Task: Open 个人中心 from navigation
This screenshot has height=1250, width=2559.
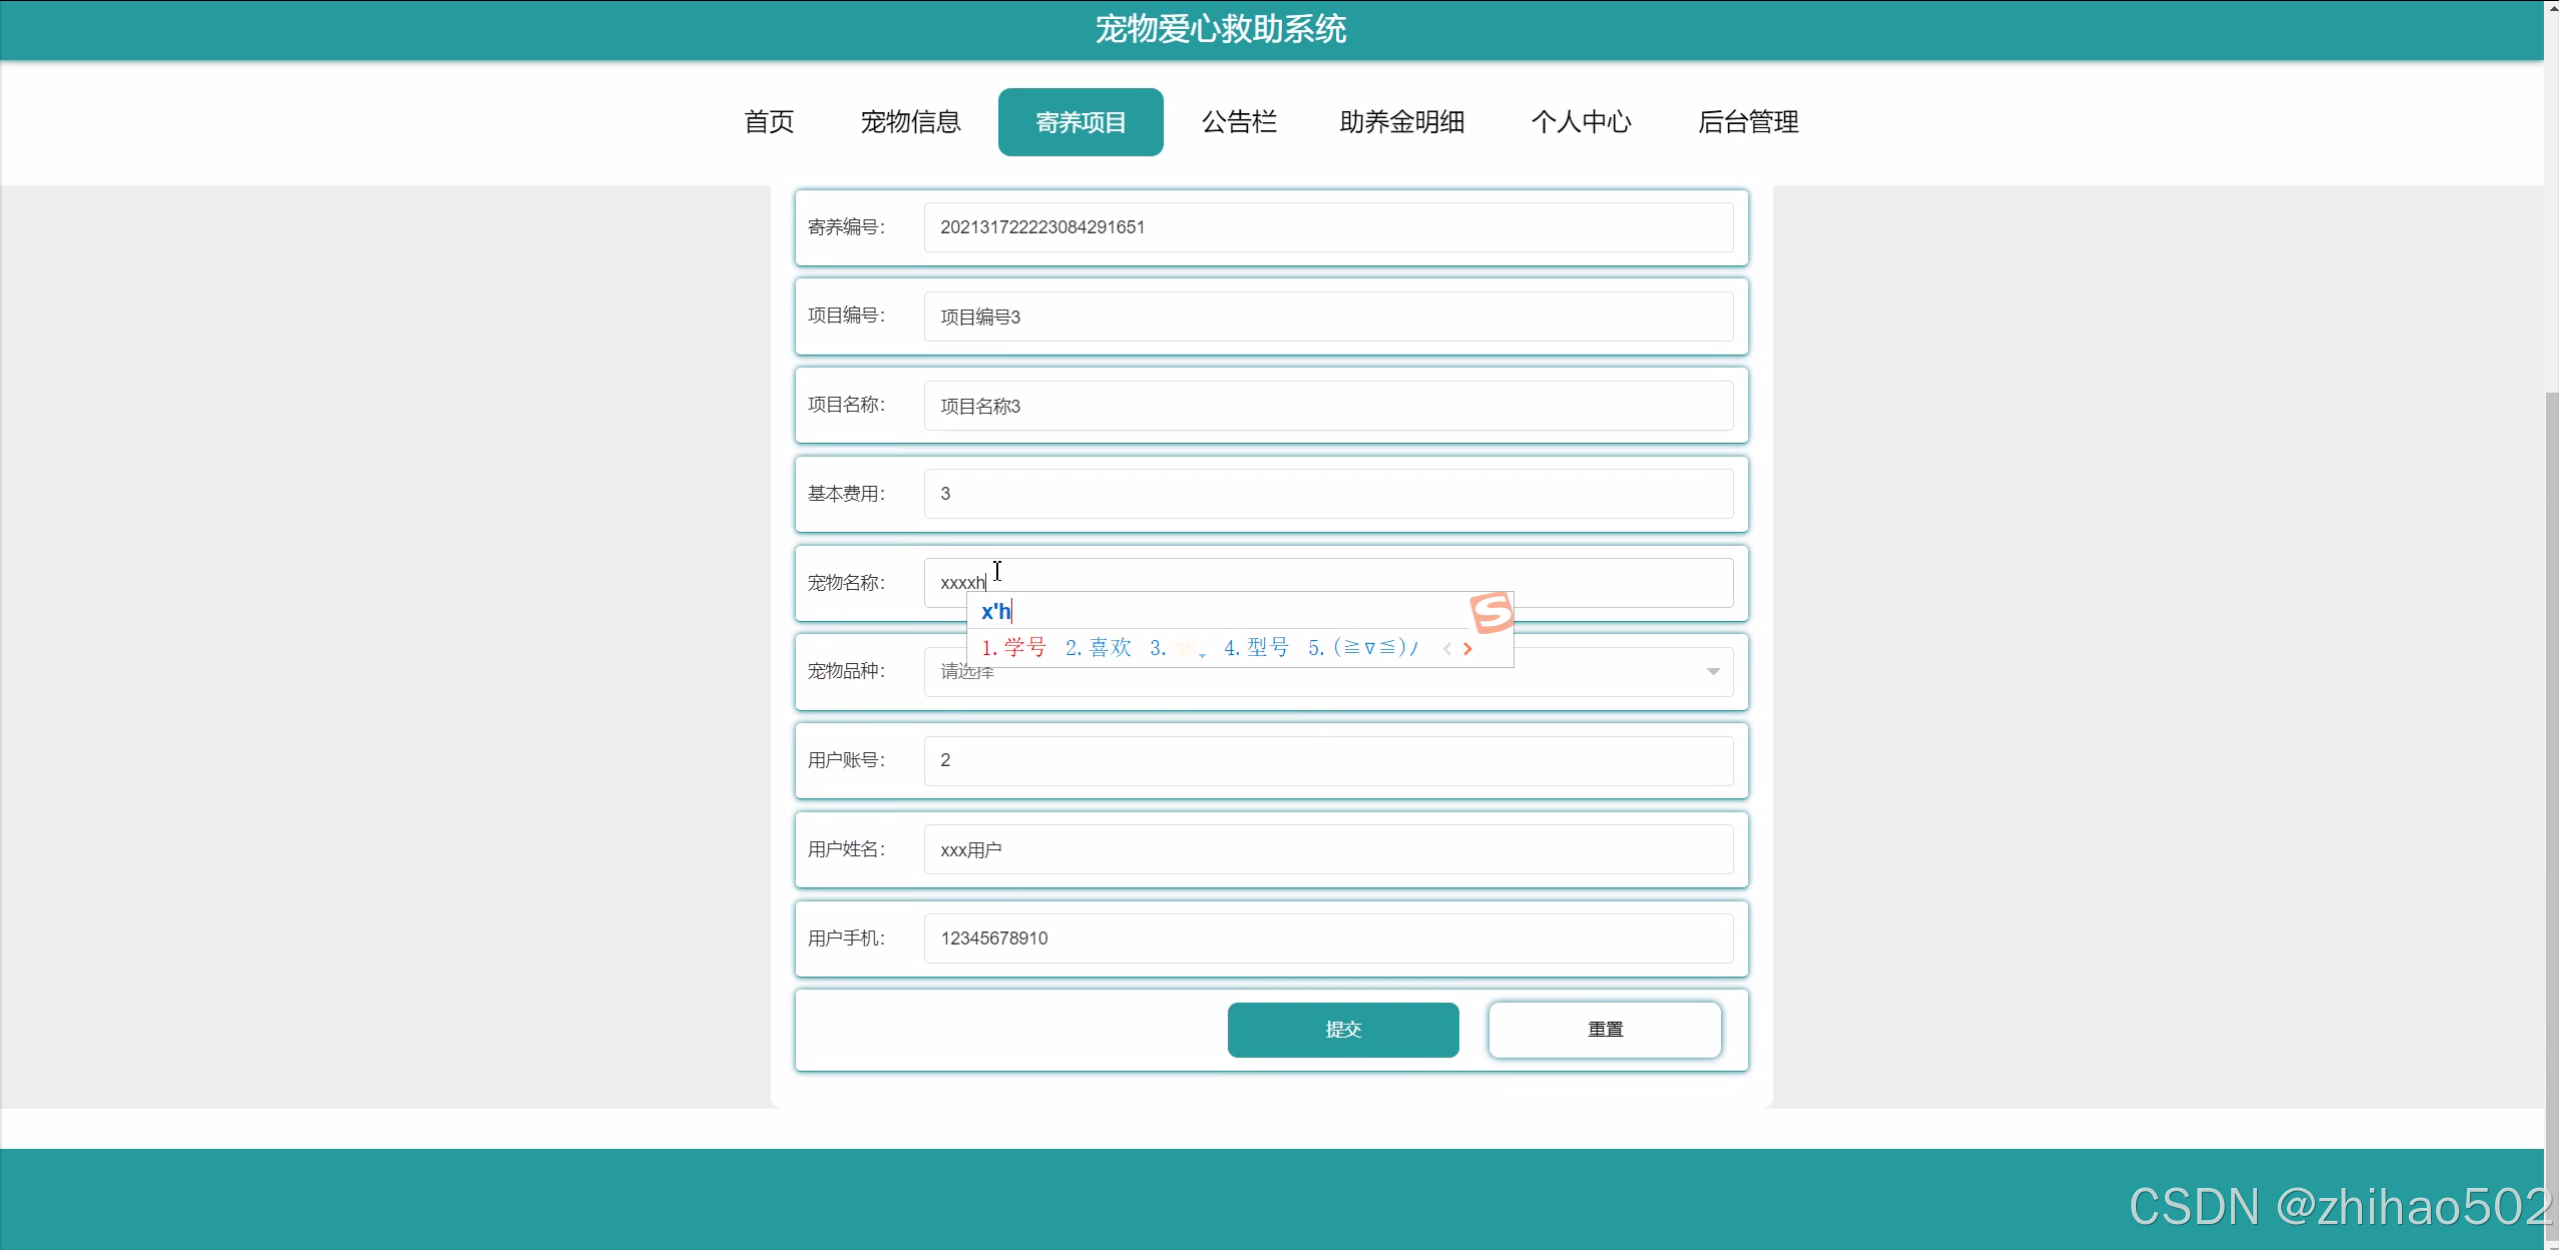Action: pos(1580,122)
